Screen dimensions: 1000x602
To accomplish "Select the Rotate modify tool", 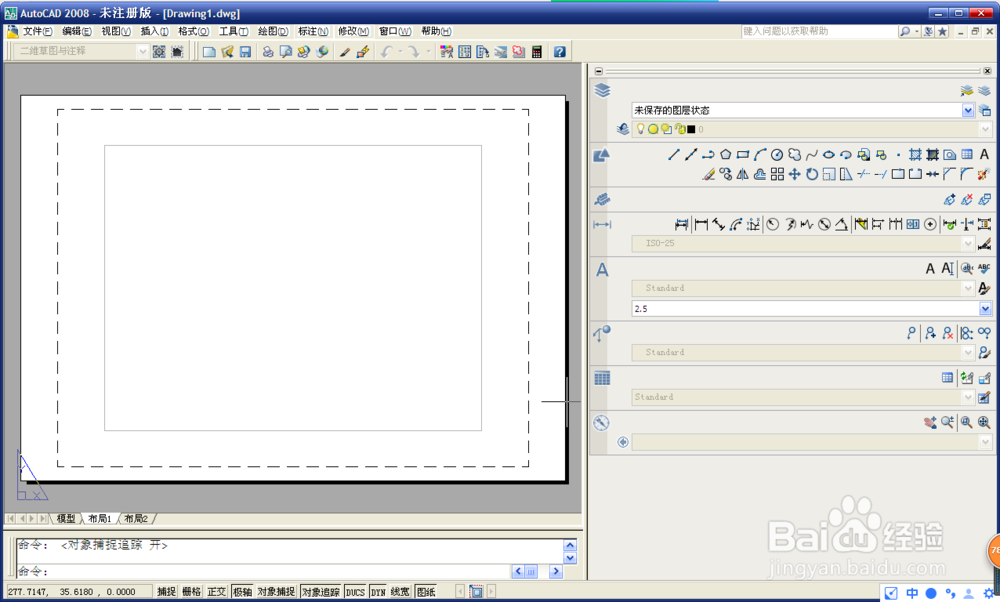I will 811,174.
